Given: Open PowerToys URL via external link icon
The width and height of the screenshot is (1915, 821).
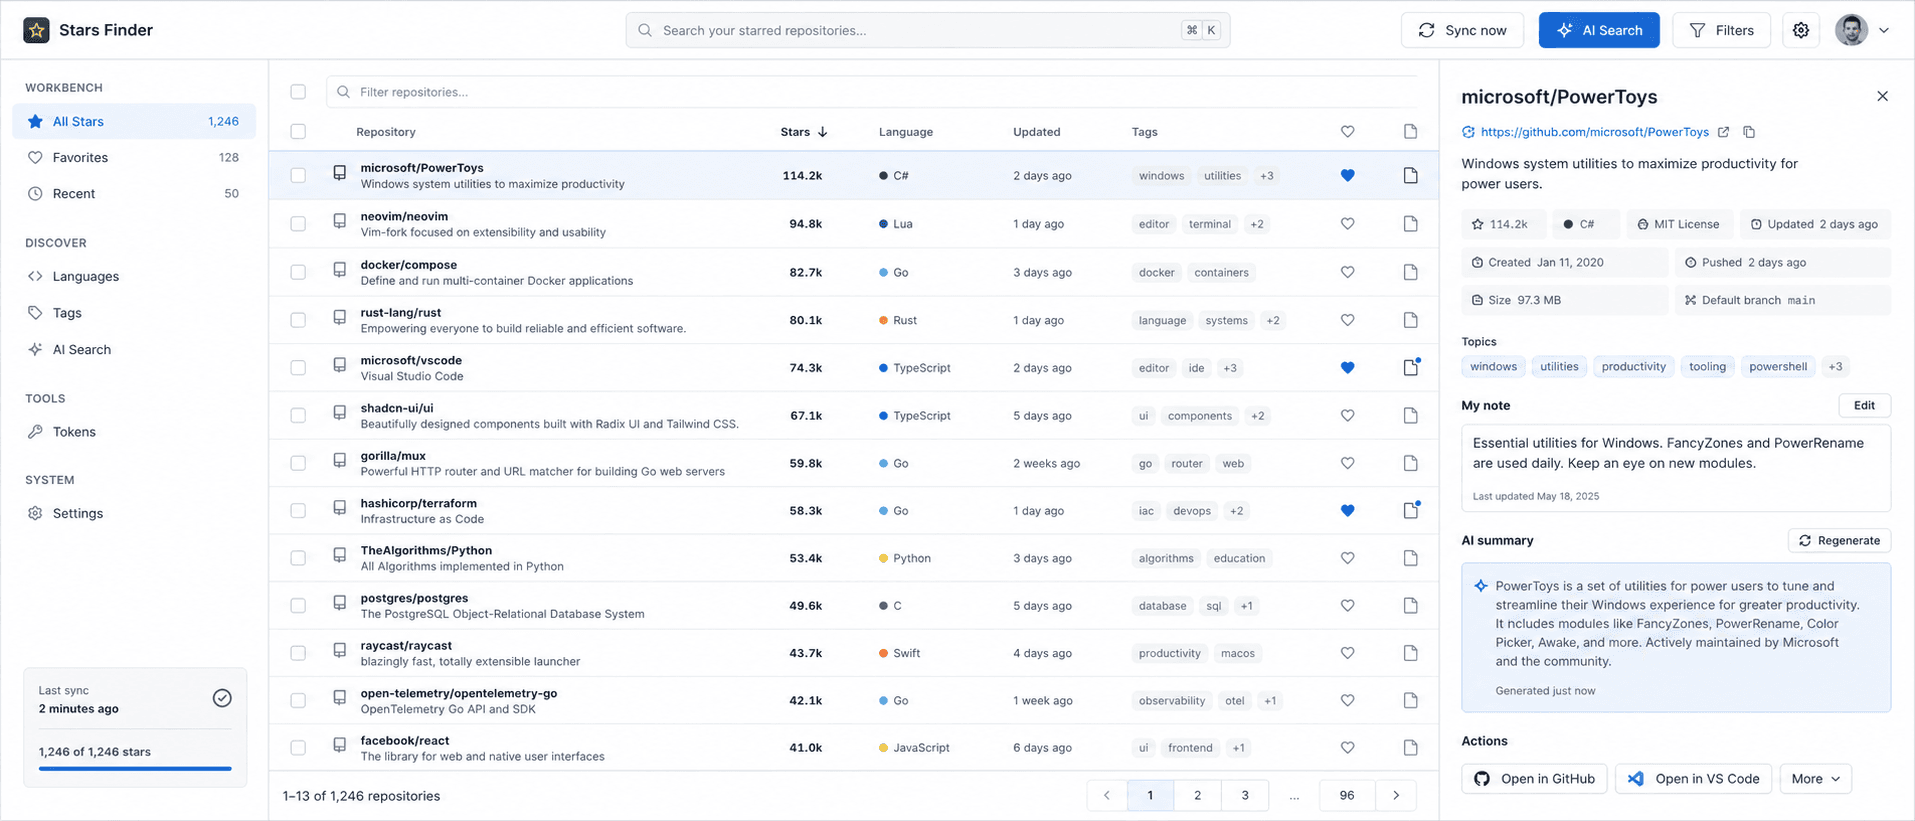Looking at the screenshot, I should [1723, 132].
